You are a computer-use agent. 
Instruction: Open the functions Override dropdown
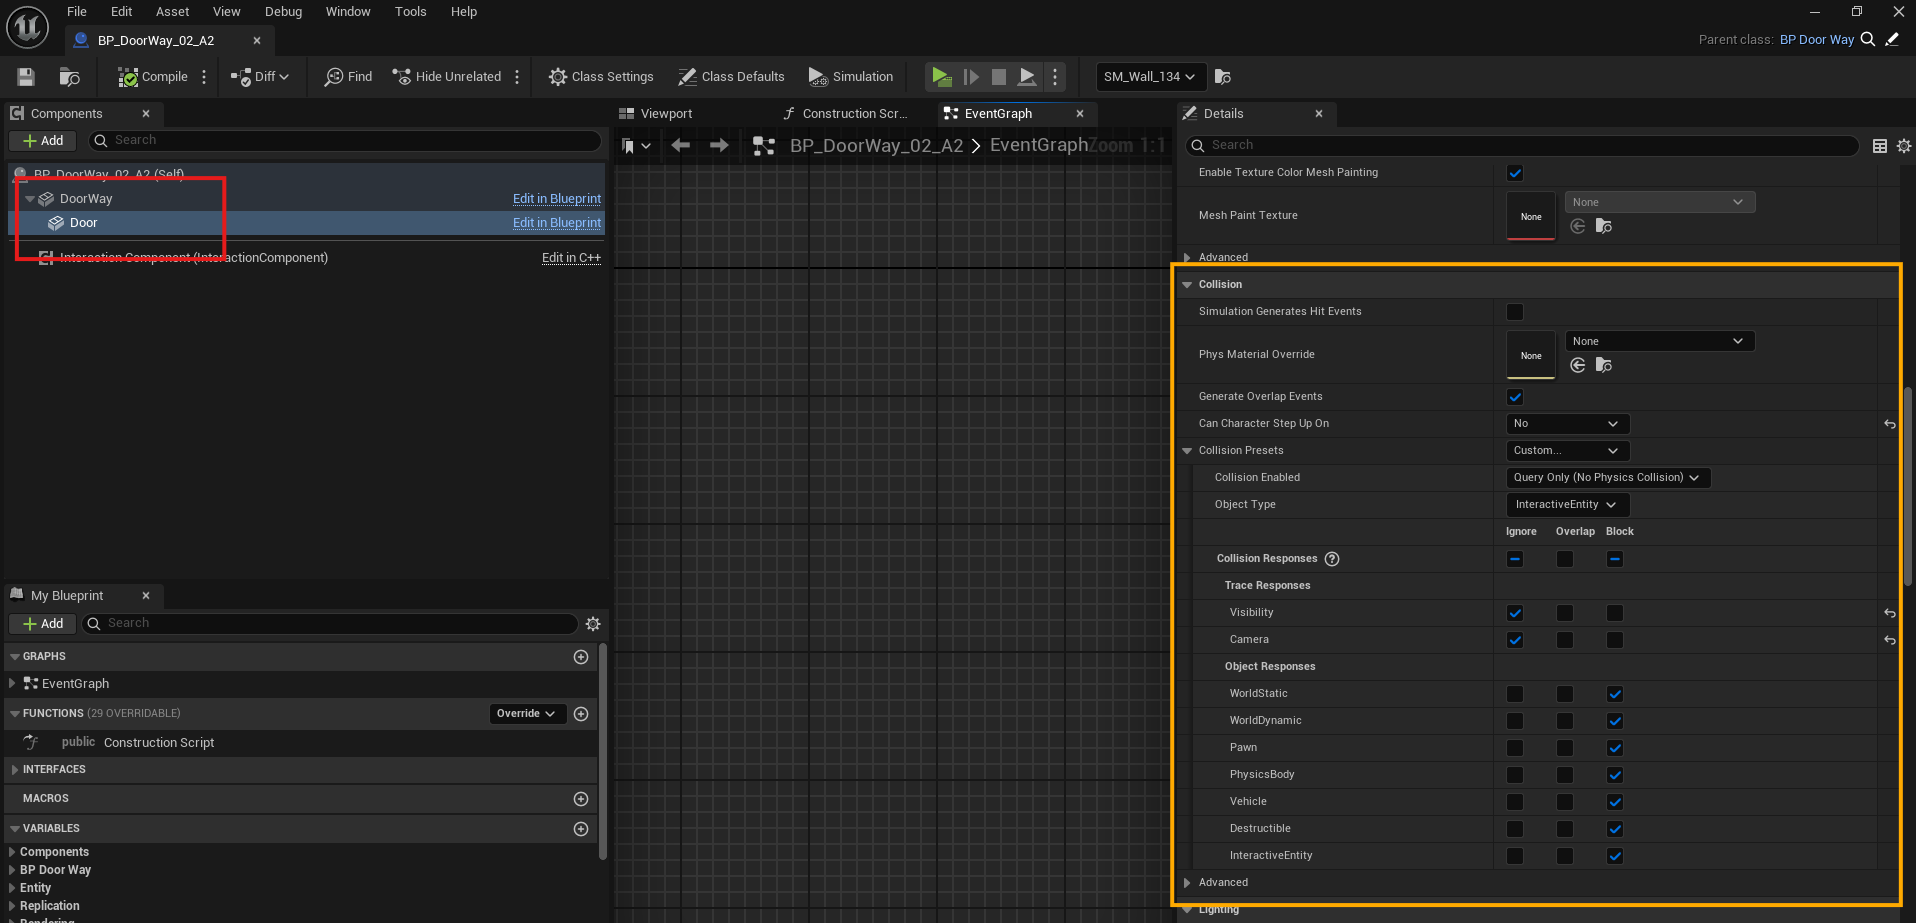click(527, 714)
